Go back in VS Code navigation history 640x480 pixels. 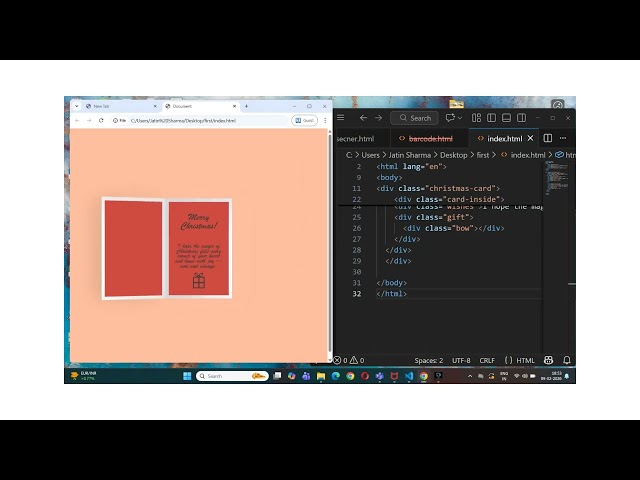tap(363, 118)
